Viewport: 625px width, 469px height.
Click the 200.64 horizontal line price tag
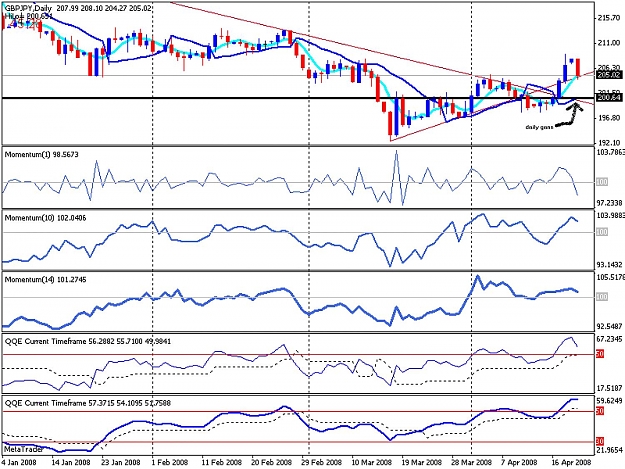click(x=609, y=97)
